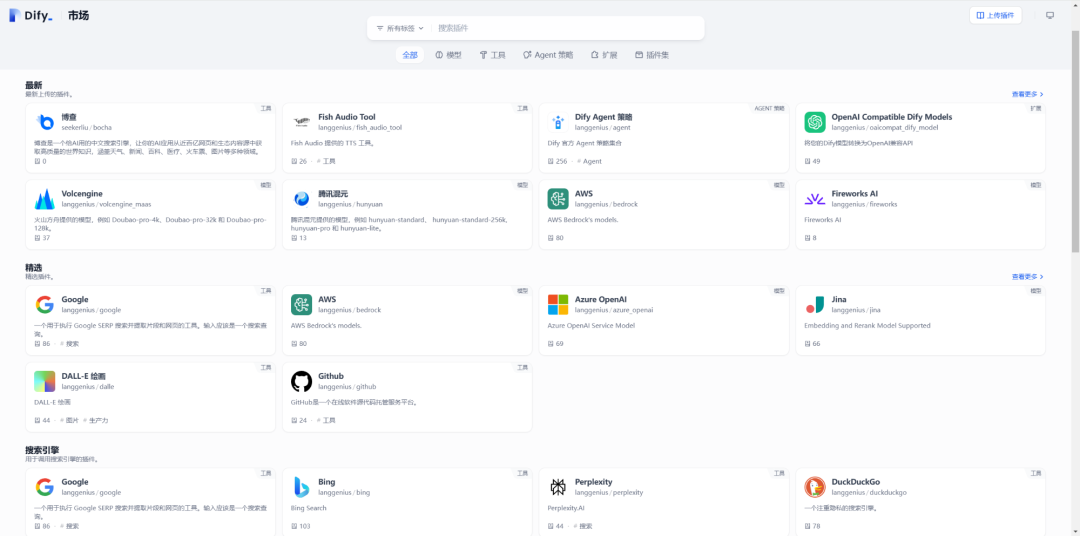The image size is (1080, 536).
Task: Click the DALL-E 绘画 plugin icon
Action: tap(45, 381)
